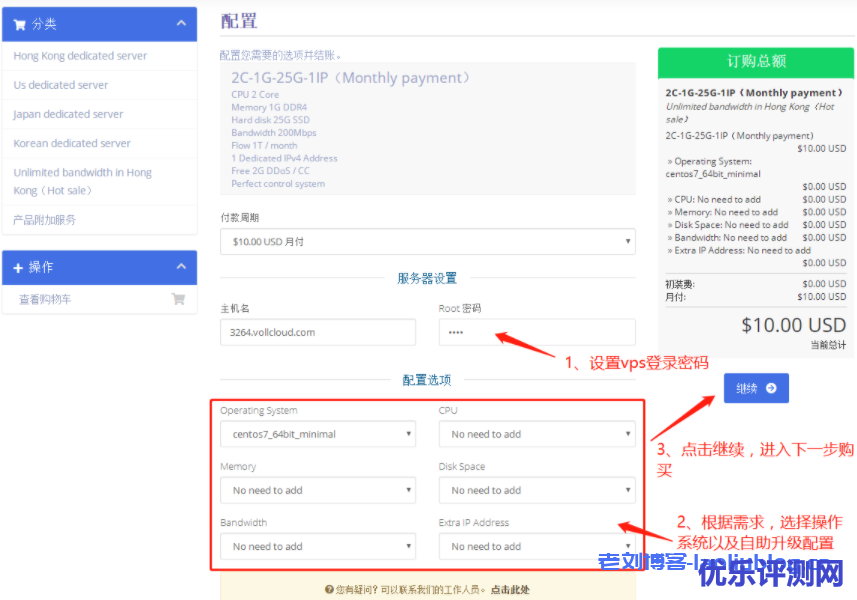Expand the CPU options dropdown
857x600 pixels.
(x=536, y=434)
